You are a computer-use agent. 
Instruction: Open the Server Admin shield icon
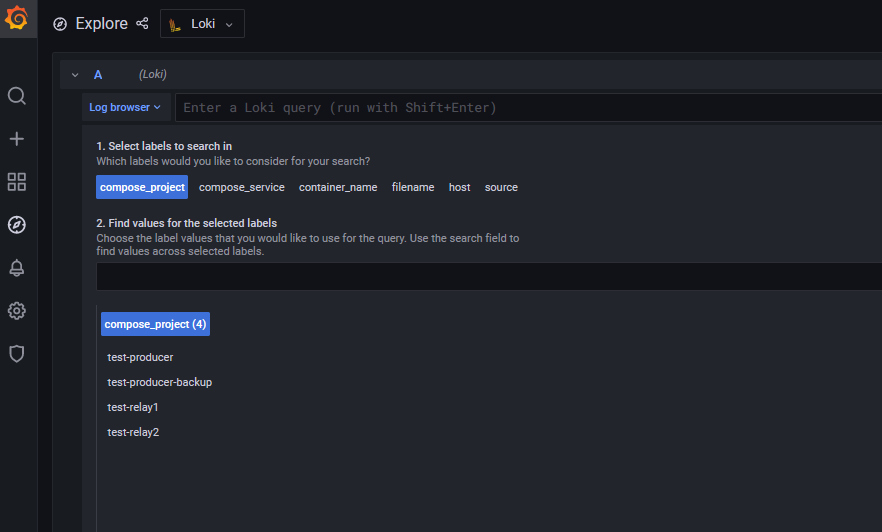(x=17, y=354)
